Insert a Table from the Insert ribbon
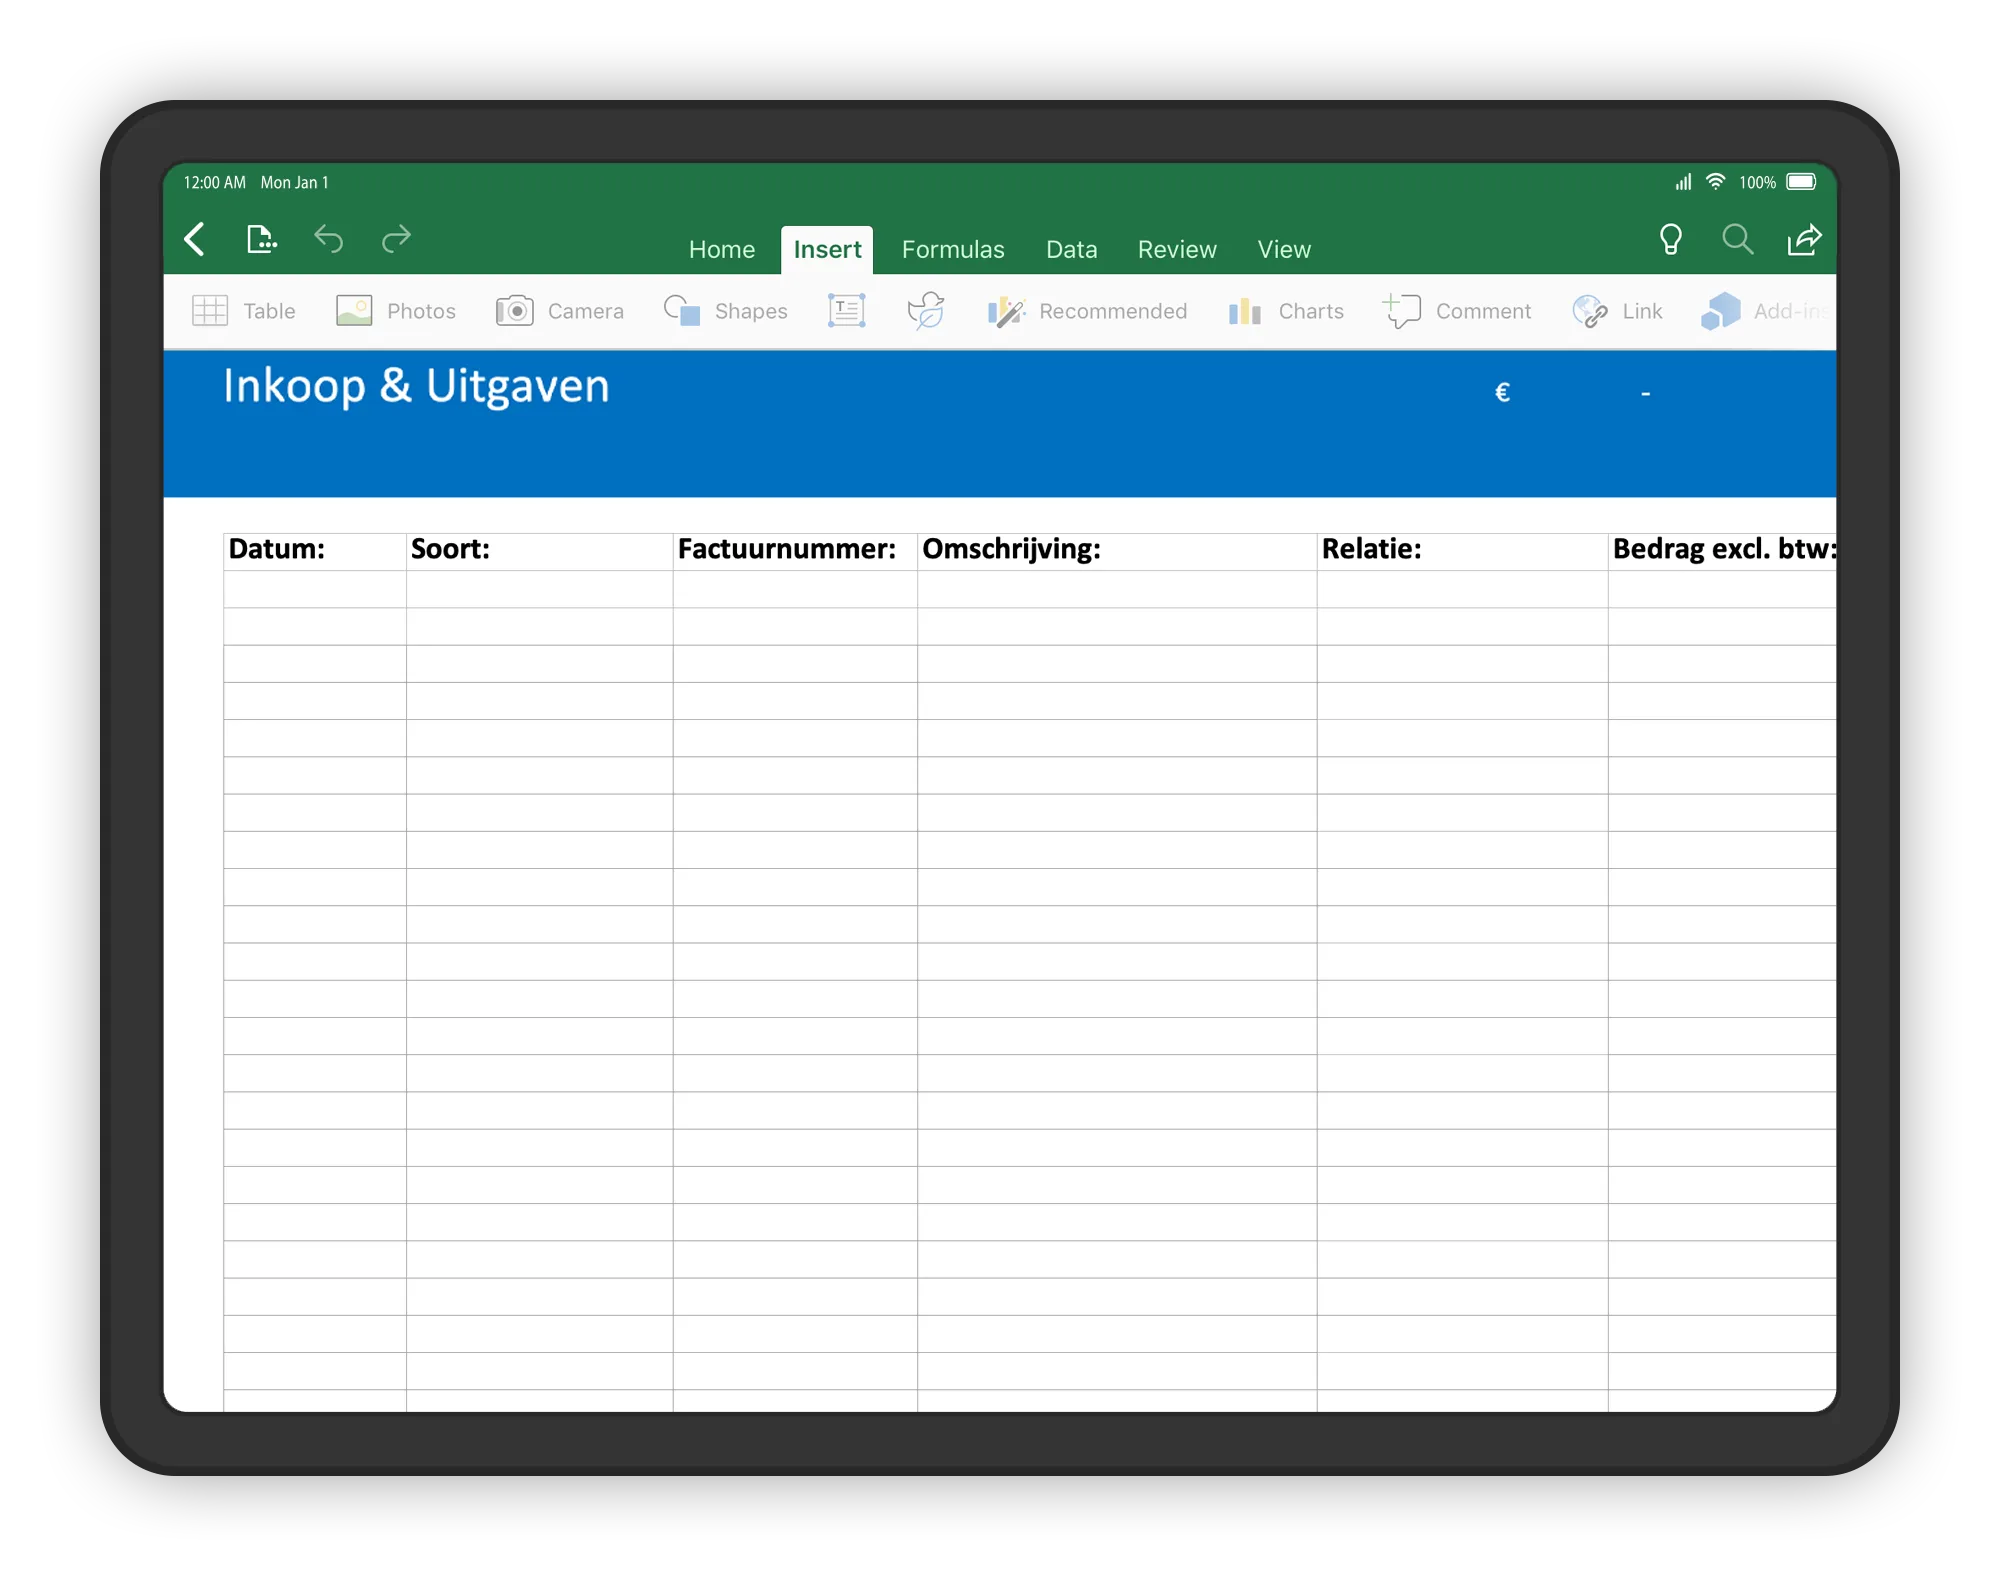Image resolution: width=2000 pixels, height=1576 pixels. (243, 311)
